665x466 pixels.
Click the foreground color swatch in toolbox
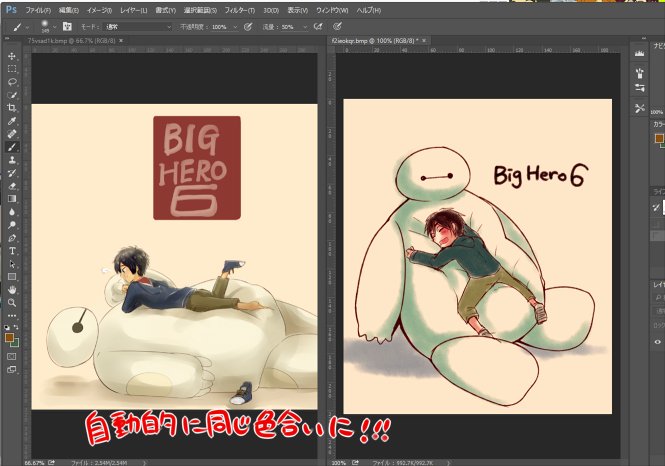tap(9, 338)
